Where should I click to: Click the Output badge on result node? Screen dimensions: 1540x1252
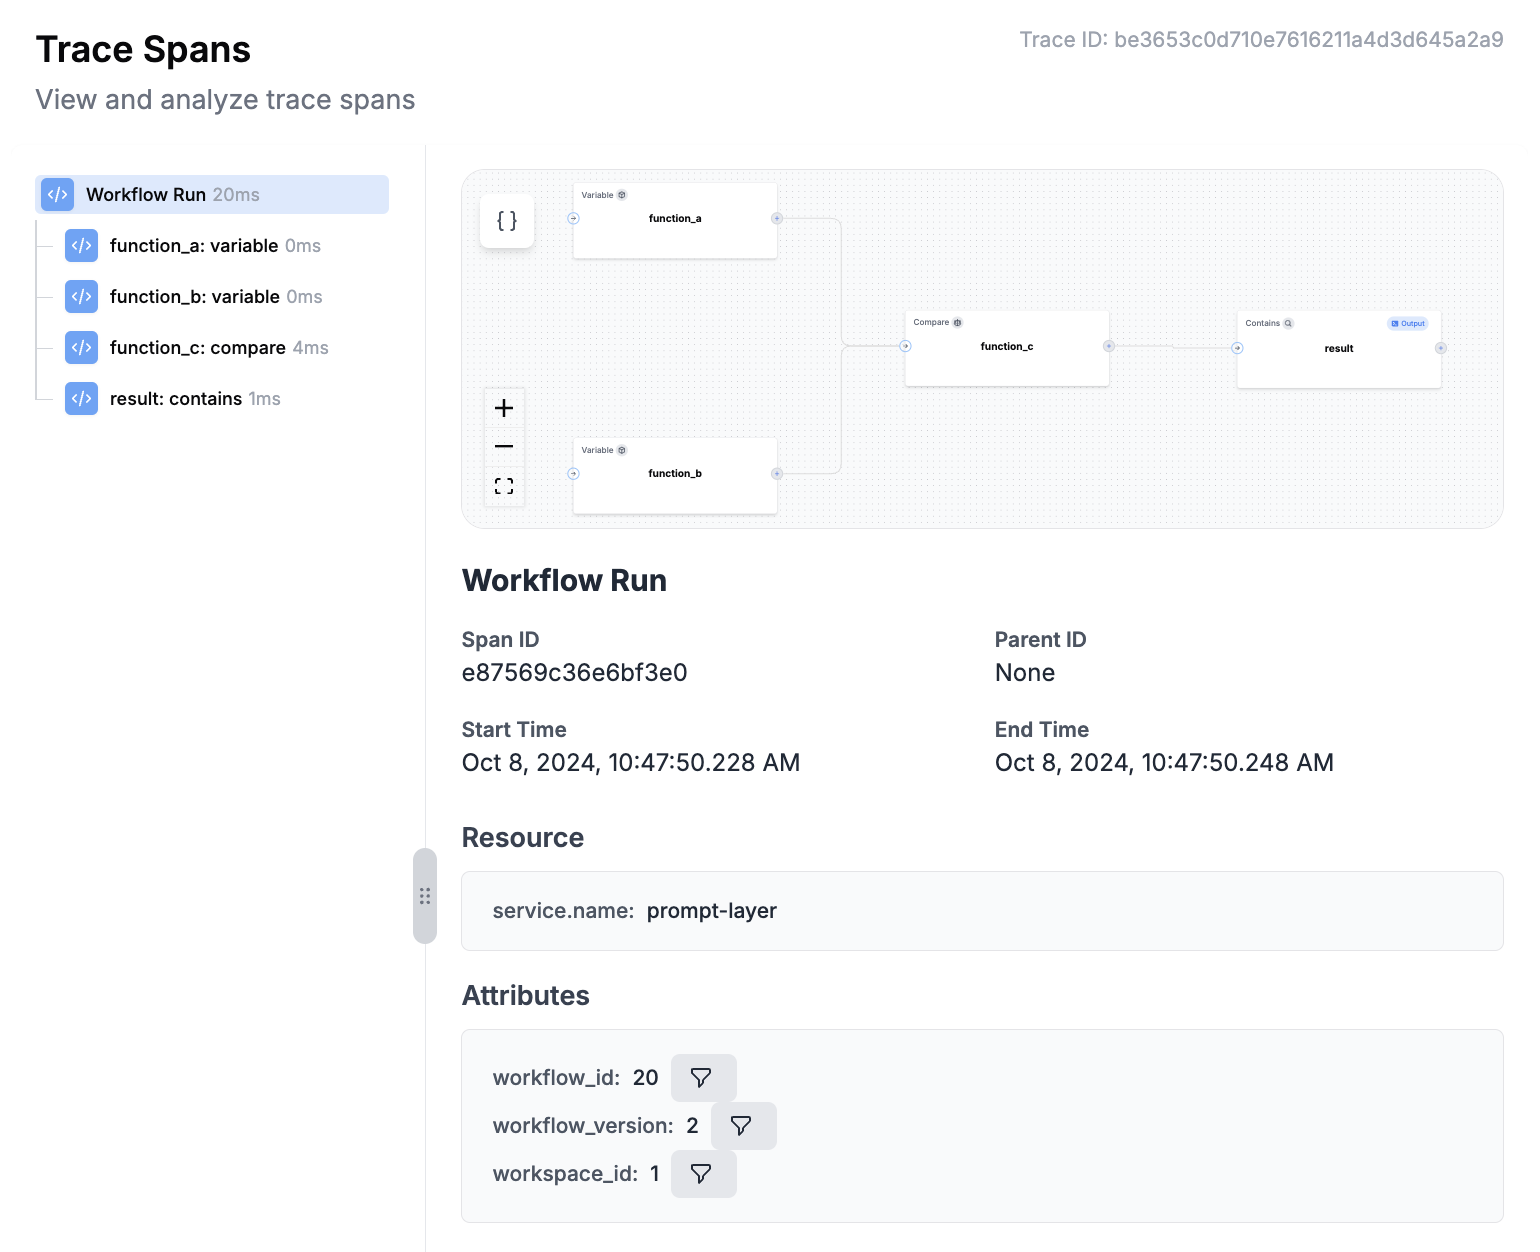click(1408, 323)
